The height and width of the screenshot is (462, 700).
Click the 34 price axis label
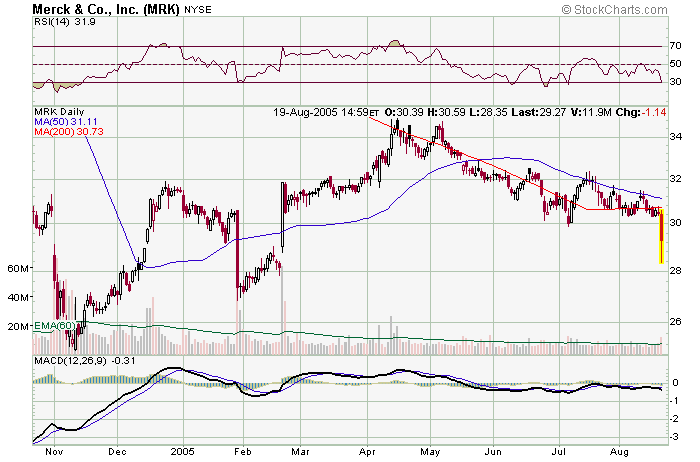tap(676, 137)
